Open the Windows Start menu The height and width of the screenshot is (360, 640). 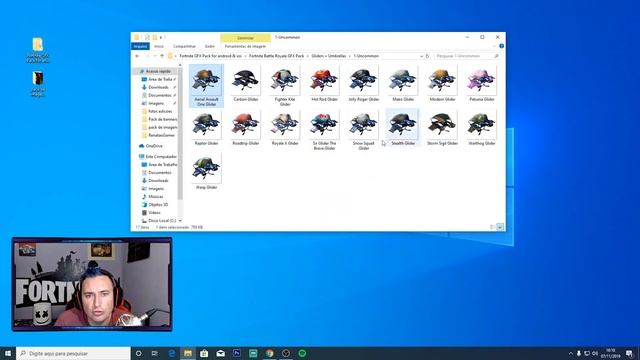click(8, 353)
